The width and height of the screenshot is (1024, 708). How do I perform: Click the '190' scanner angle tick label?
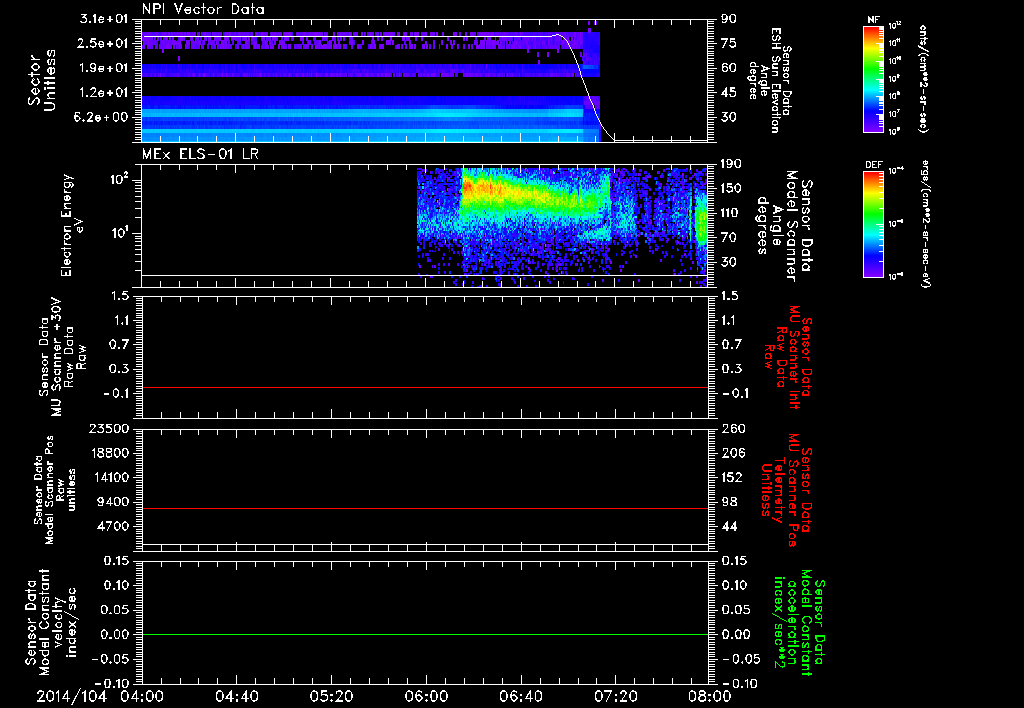pyautogui.click(x=732, y=164)
